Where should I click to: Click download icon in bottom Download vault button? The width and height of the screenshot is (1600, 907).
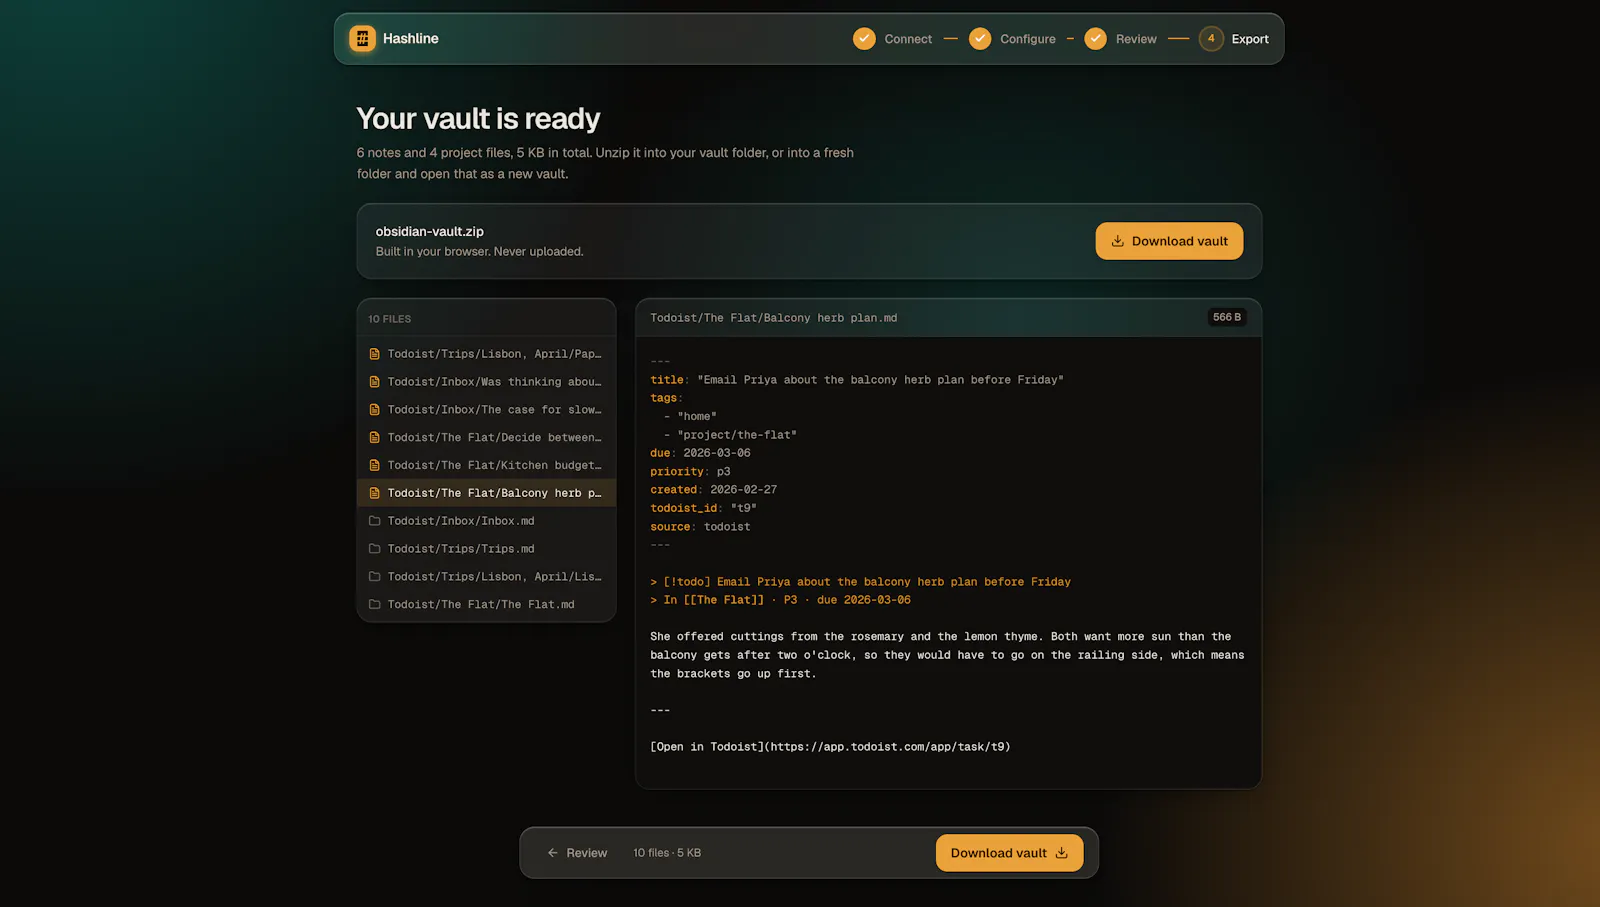coord(1062,853)
